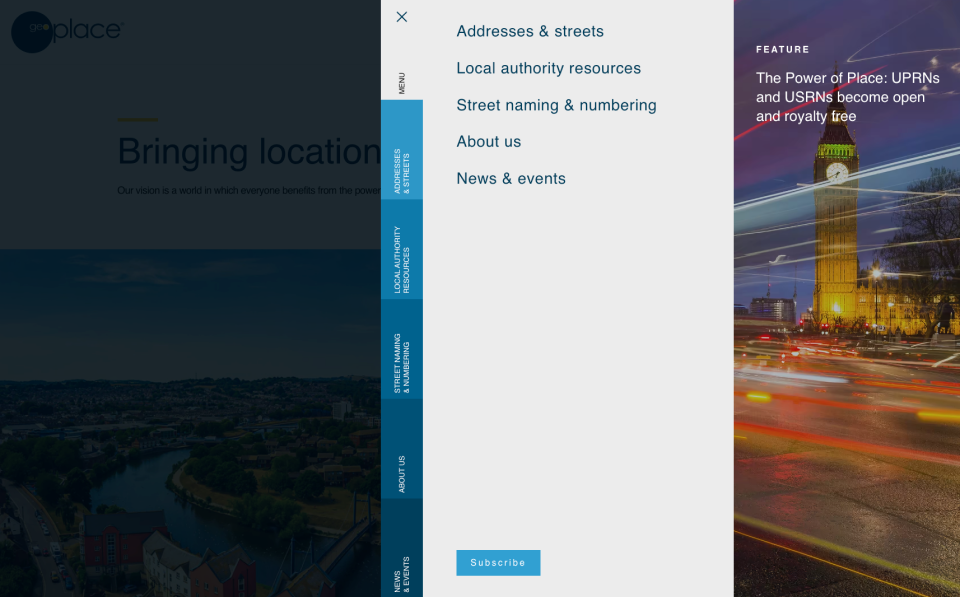Select the vertical News & Events tab
Image resolution: width=960 pixels, height=597 pixels.
402,548
